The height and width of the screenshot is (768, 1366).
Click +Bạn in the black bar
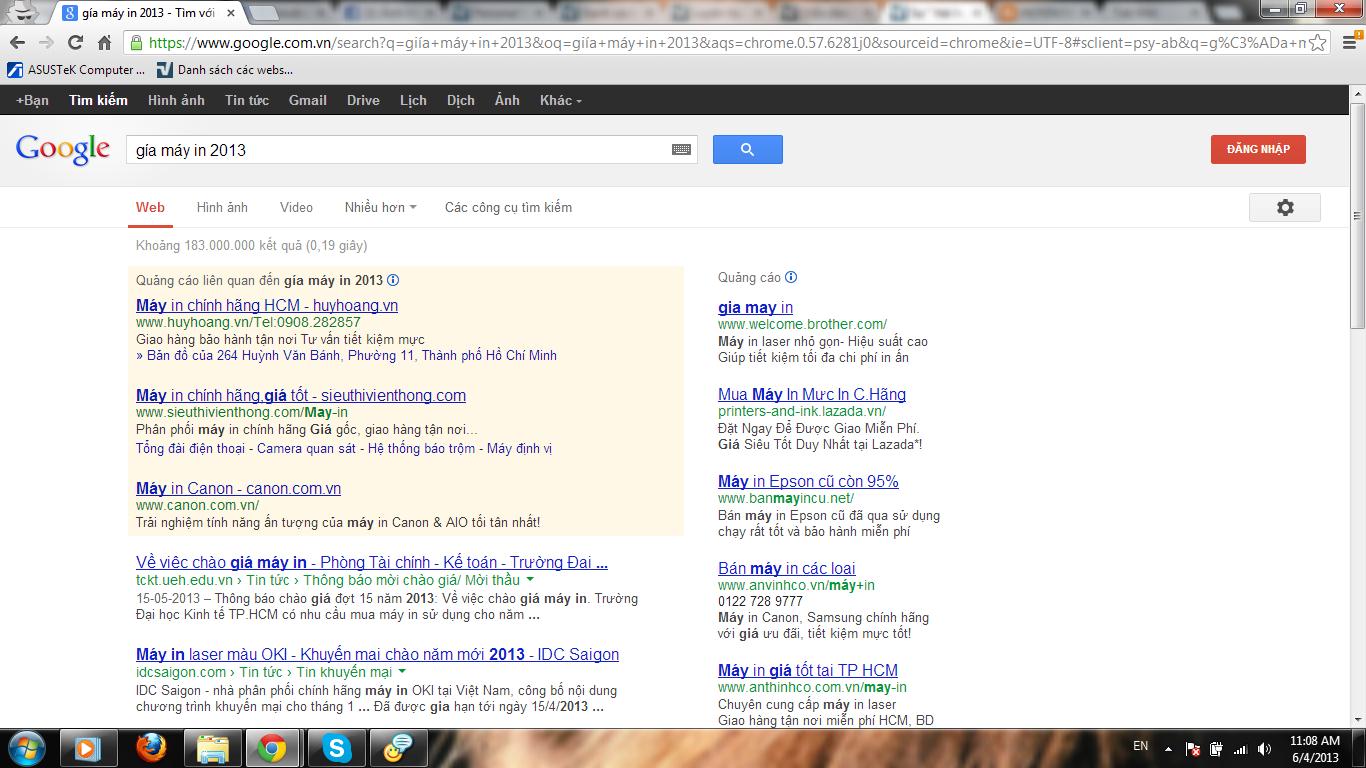click(x=32, y=100)
